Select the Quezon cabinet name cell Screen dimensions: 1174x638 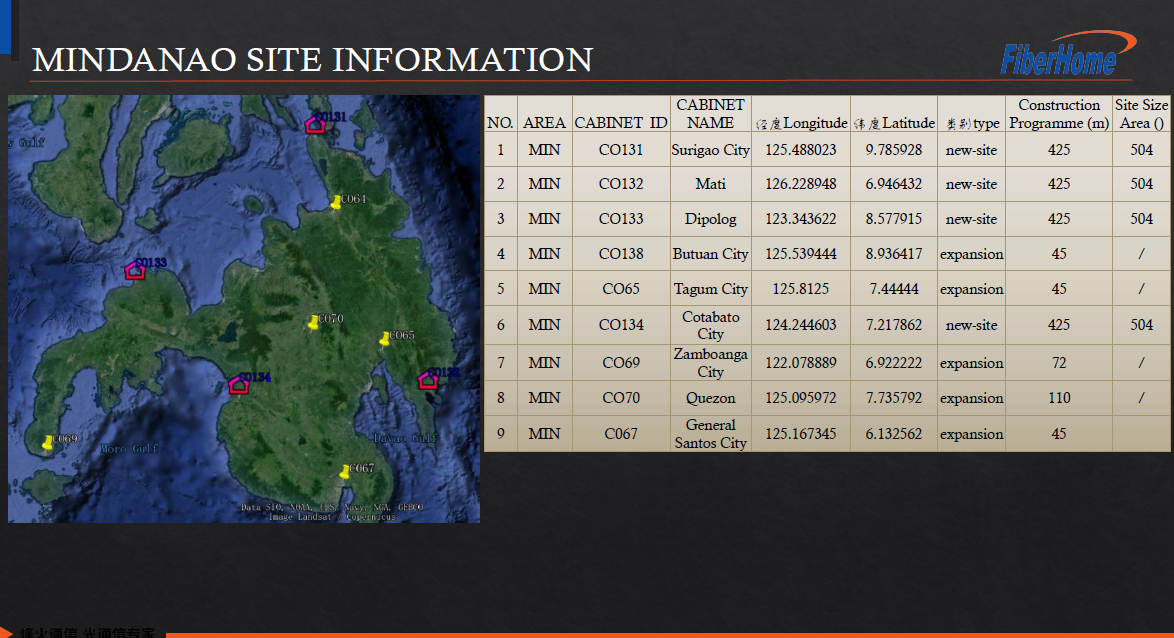click(x=711, y=398)
